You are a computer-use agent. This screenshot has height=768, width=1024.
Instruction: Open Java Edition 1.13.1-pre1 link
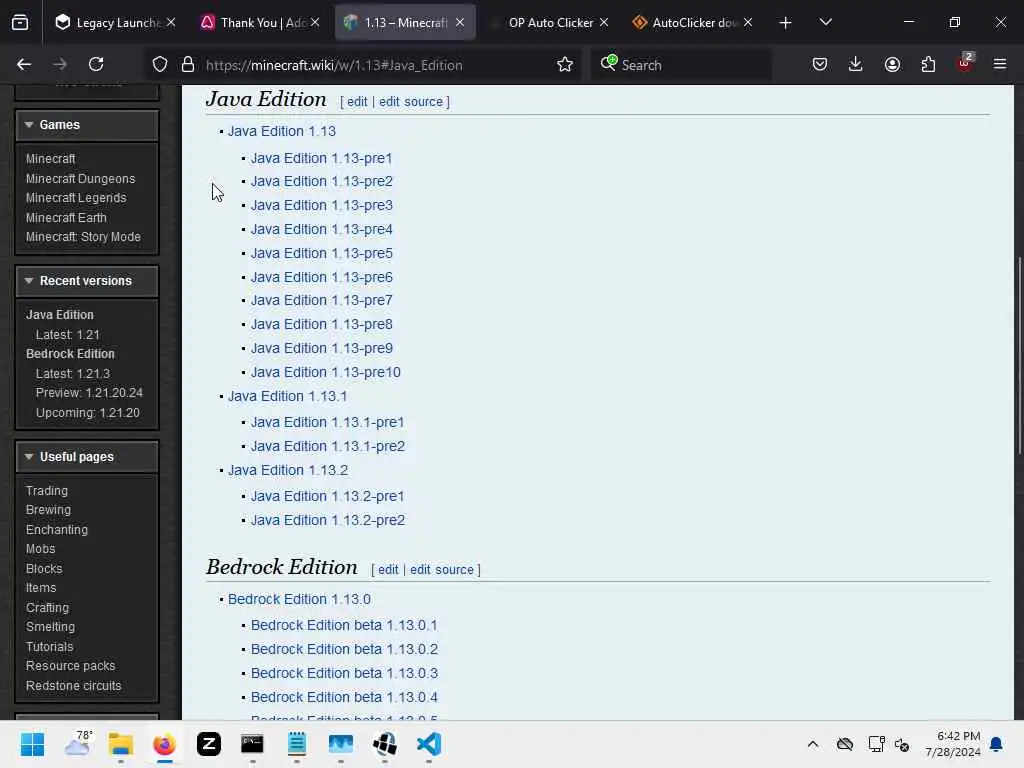pyautogui.click(x=327, y=423)
